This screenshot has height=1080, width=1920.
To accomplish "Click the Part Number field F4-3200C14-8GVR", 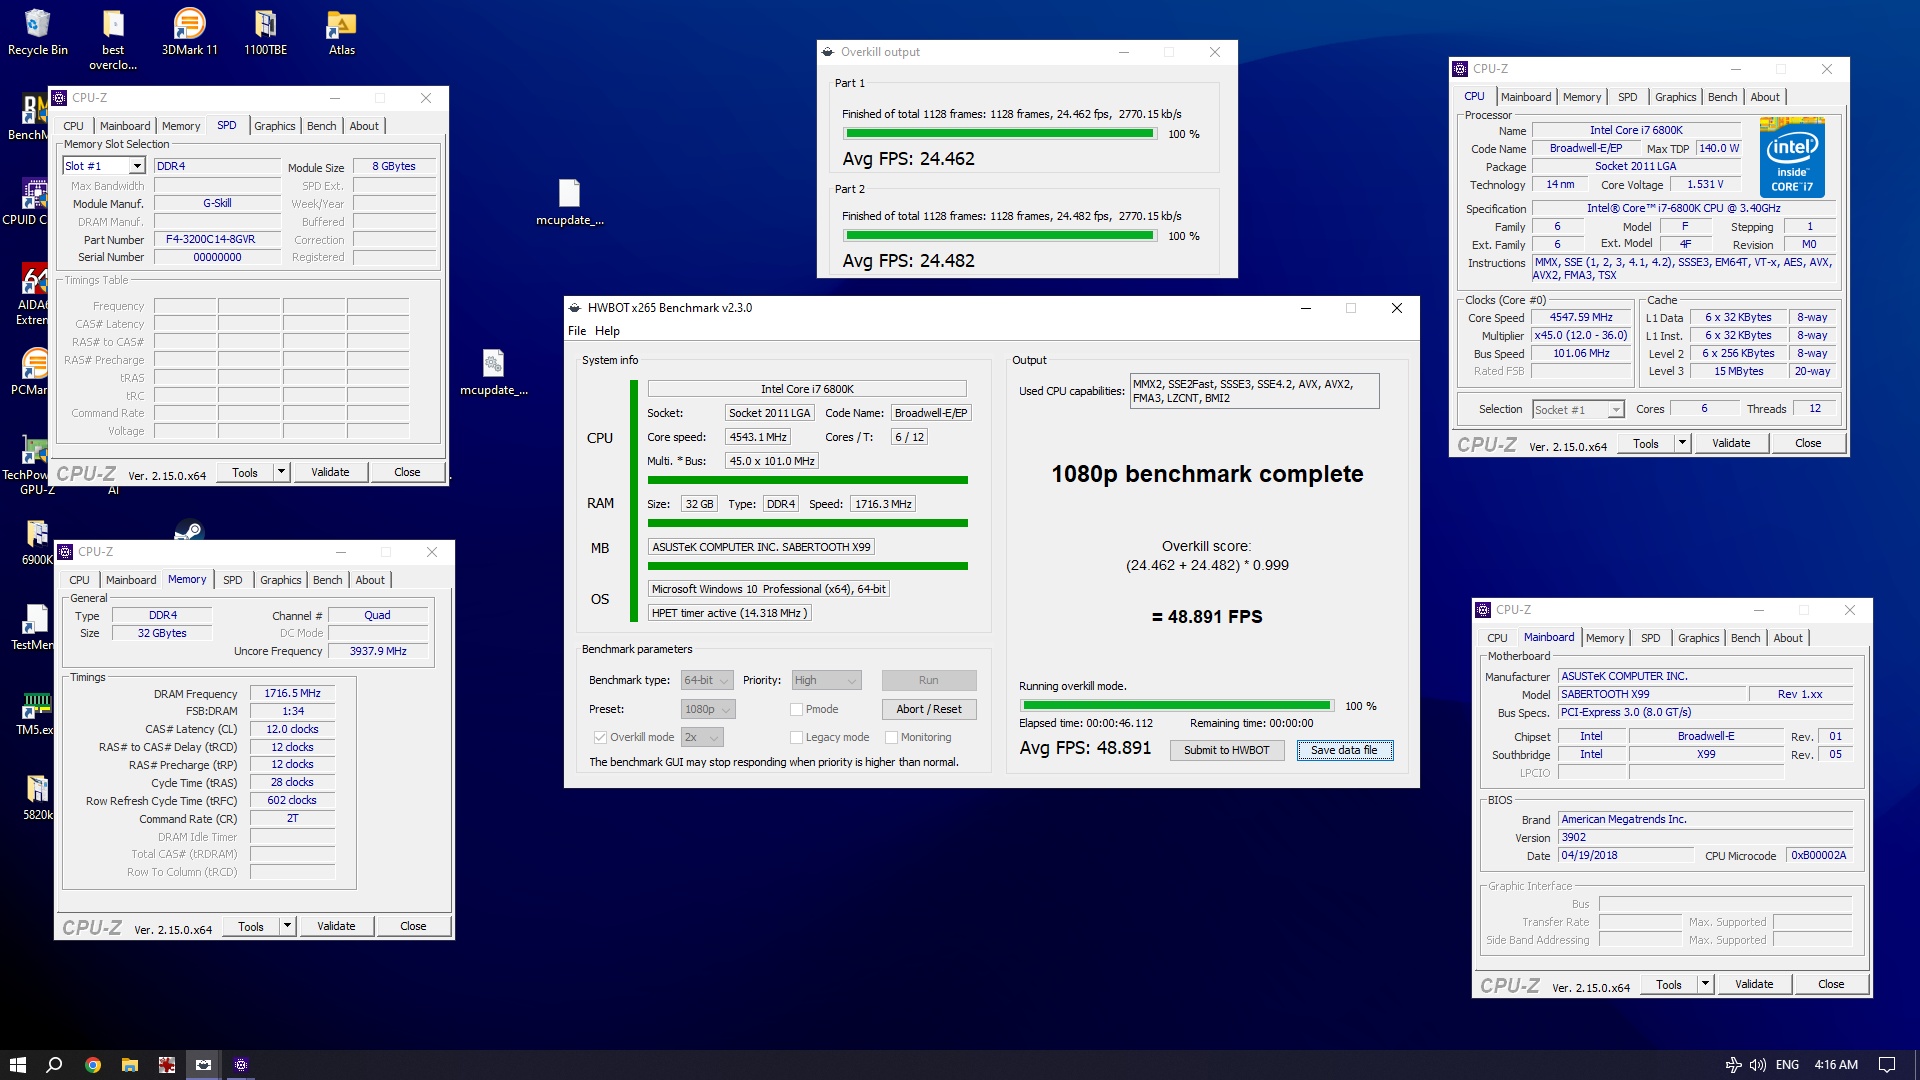I will 217,240.
